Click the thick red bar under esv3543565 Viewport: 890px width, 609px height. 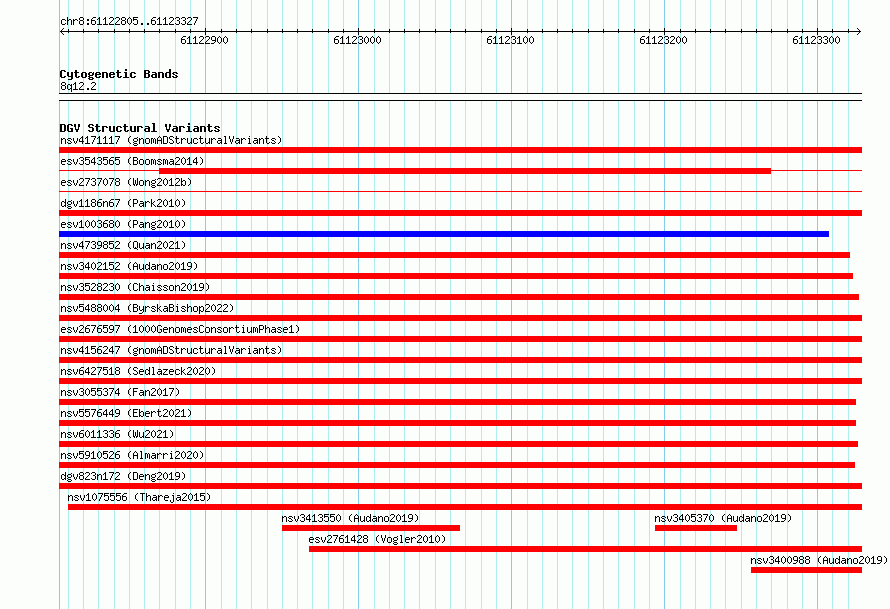tap(465, 171)
